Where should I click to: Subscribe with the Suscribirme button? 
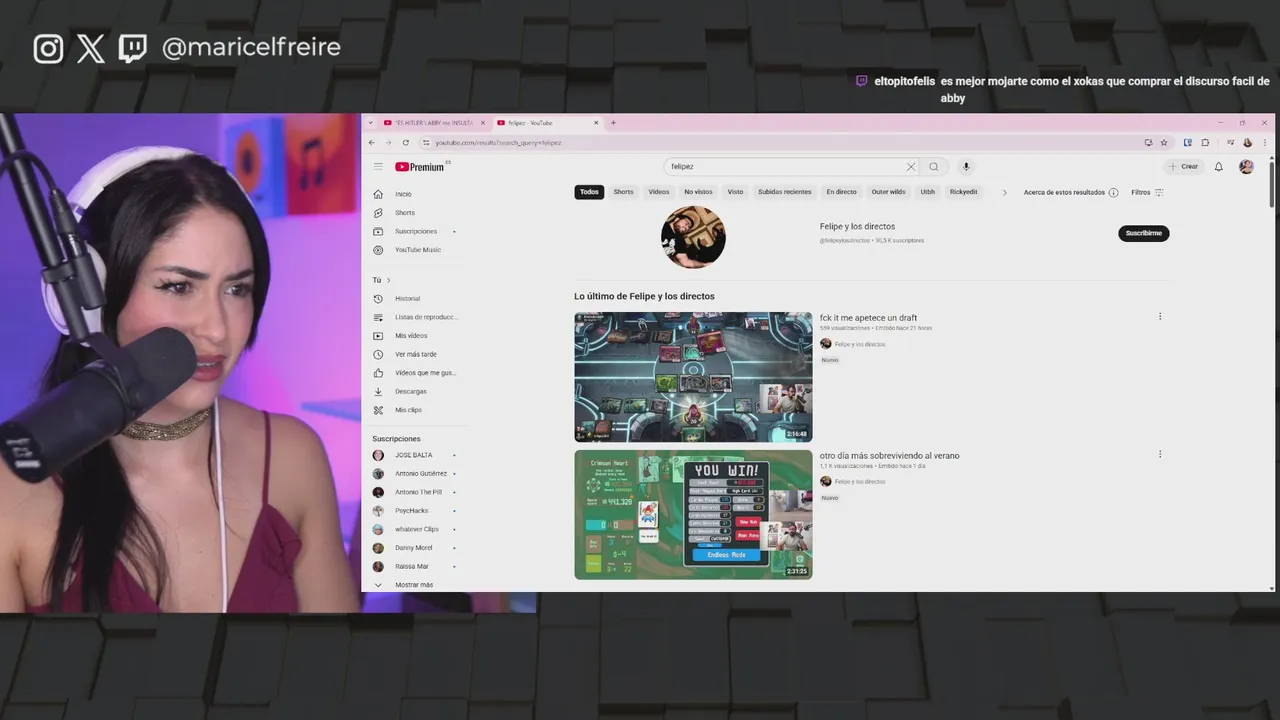click(1144, 233)
